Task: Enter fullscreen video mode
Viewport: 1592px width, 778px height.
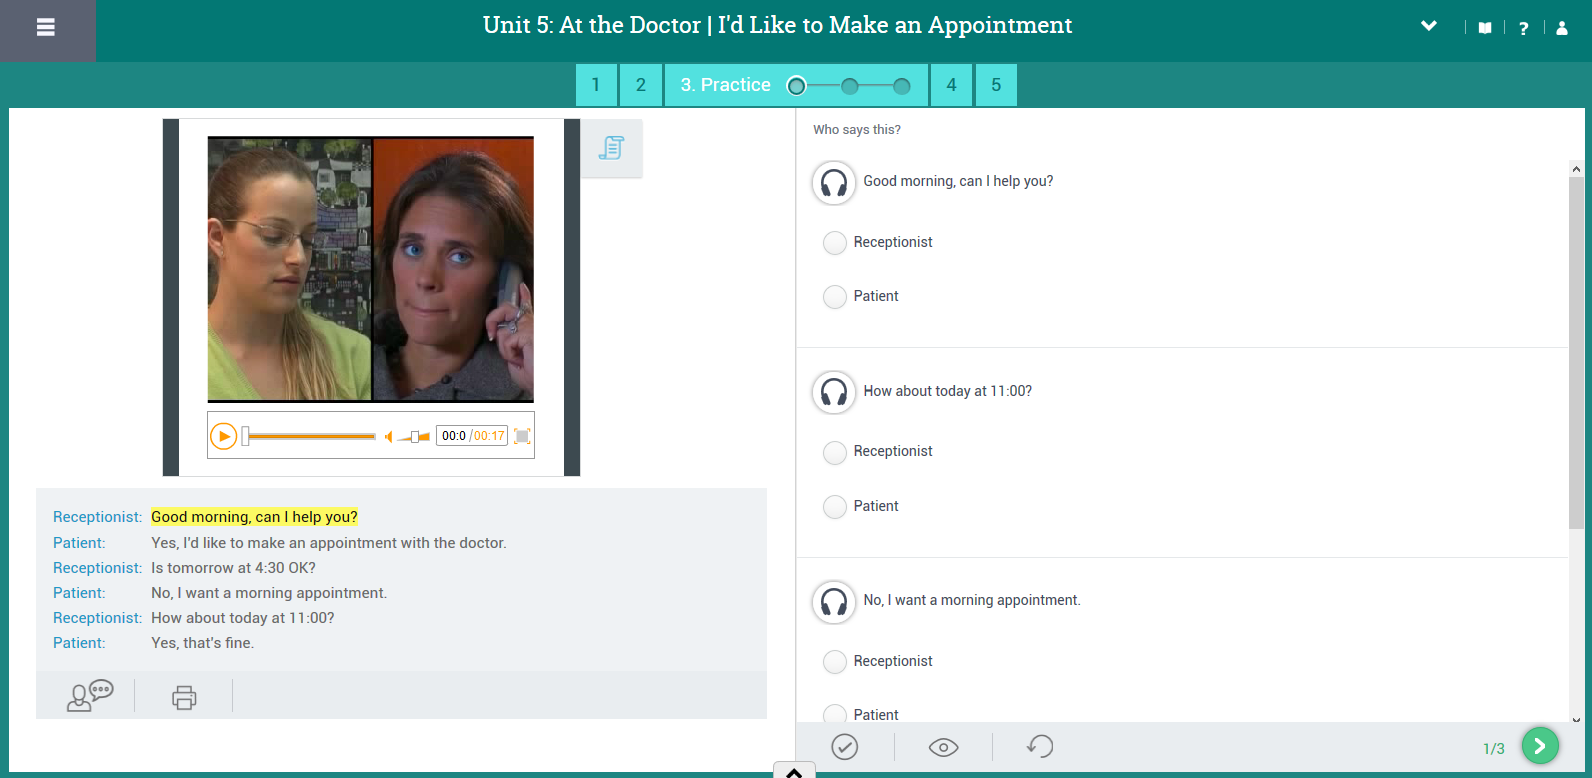Action: (x=522, y=436)
